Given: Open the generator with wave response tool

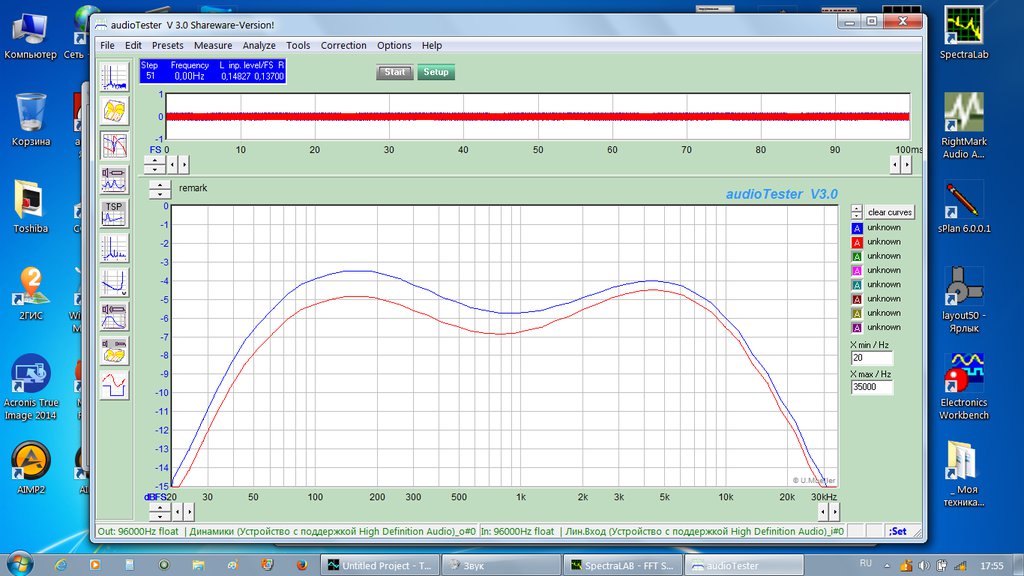Looking at the screenshot, I should tap(114, 180).
